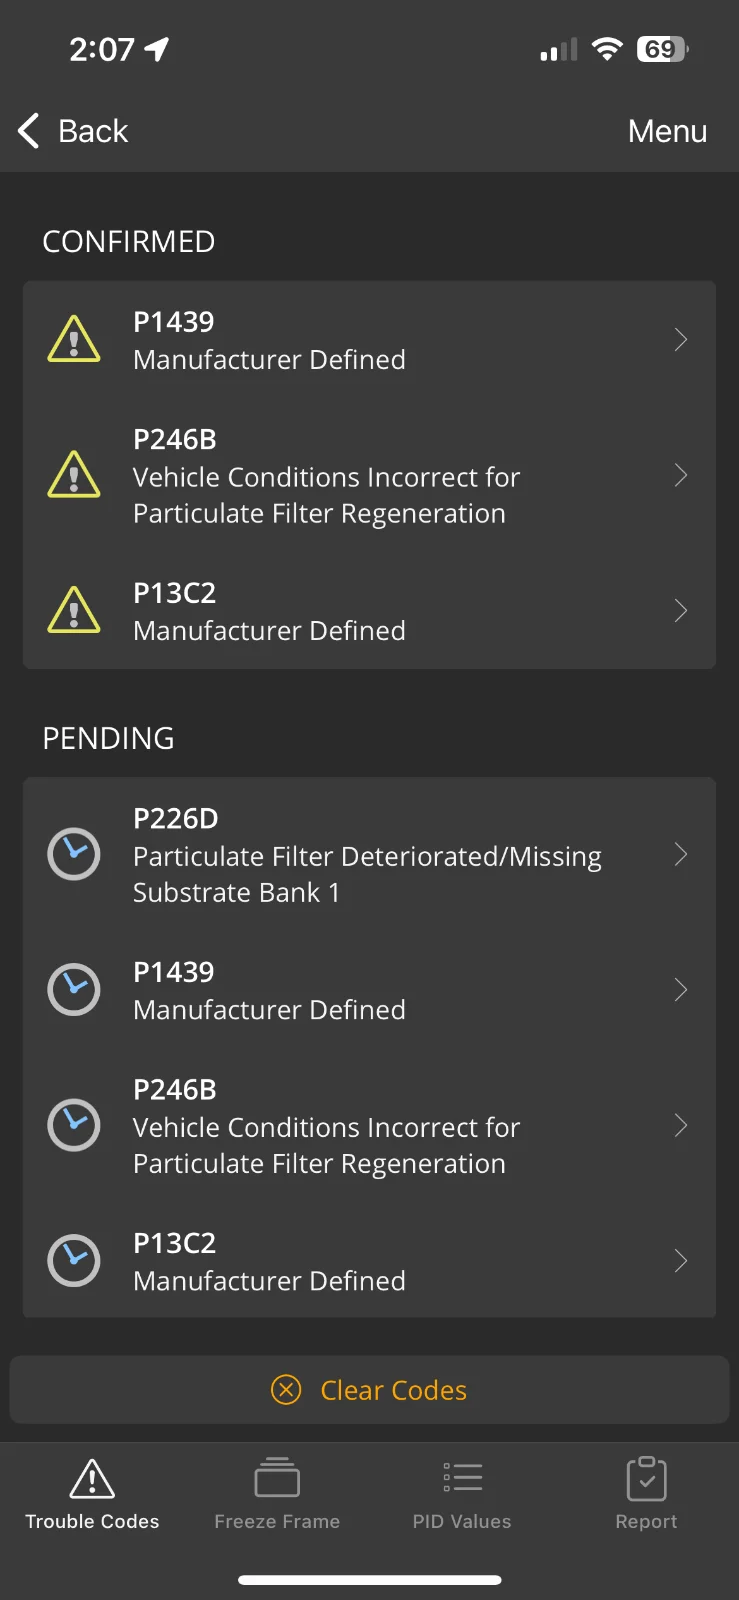Viewport: 739px width, 1600px height.
Task: Tap the warning icon beside confirmed P1439
Action: pyautogui.click(x=74, y=339)
